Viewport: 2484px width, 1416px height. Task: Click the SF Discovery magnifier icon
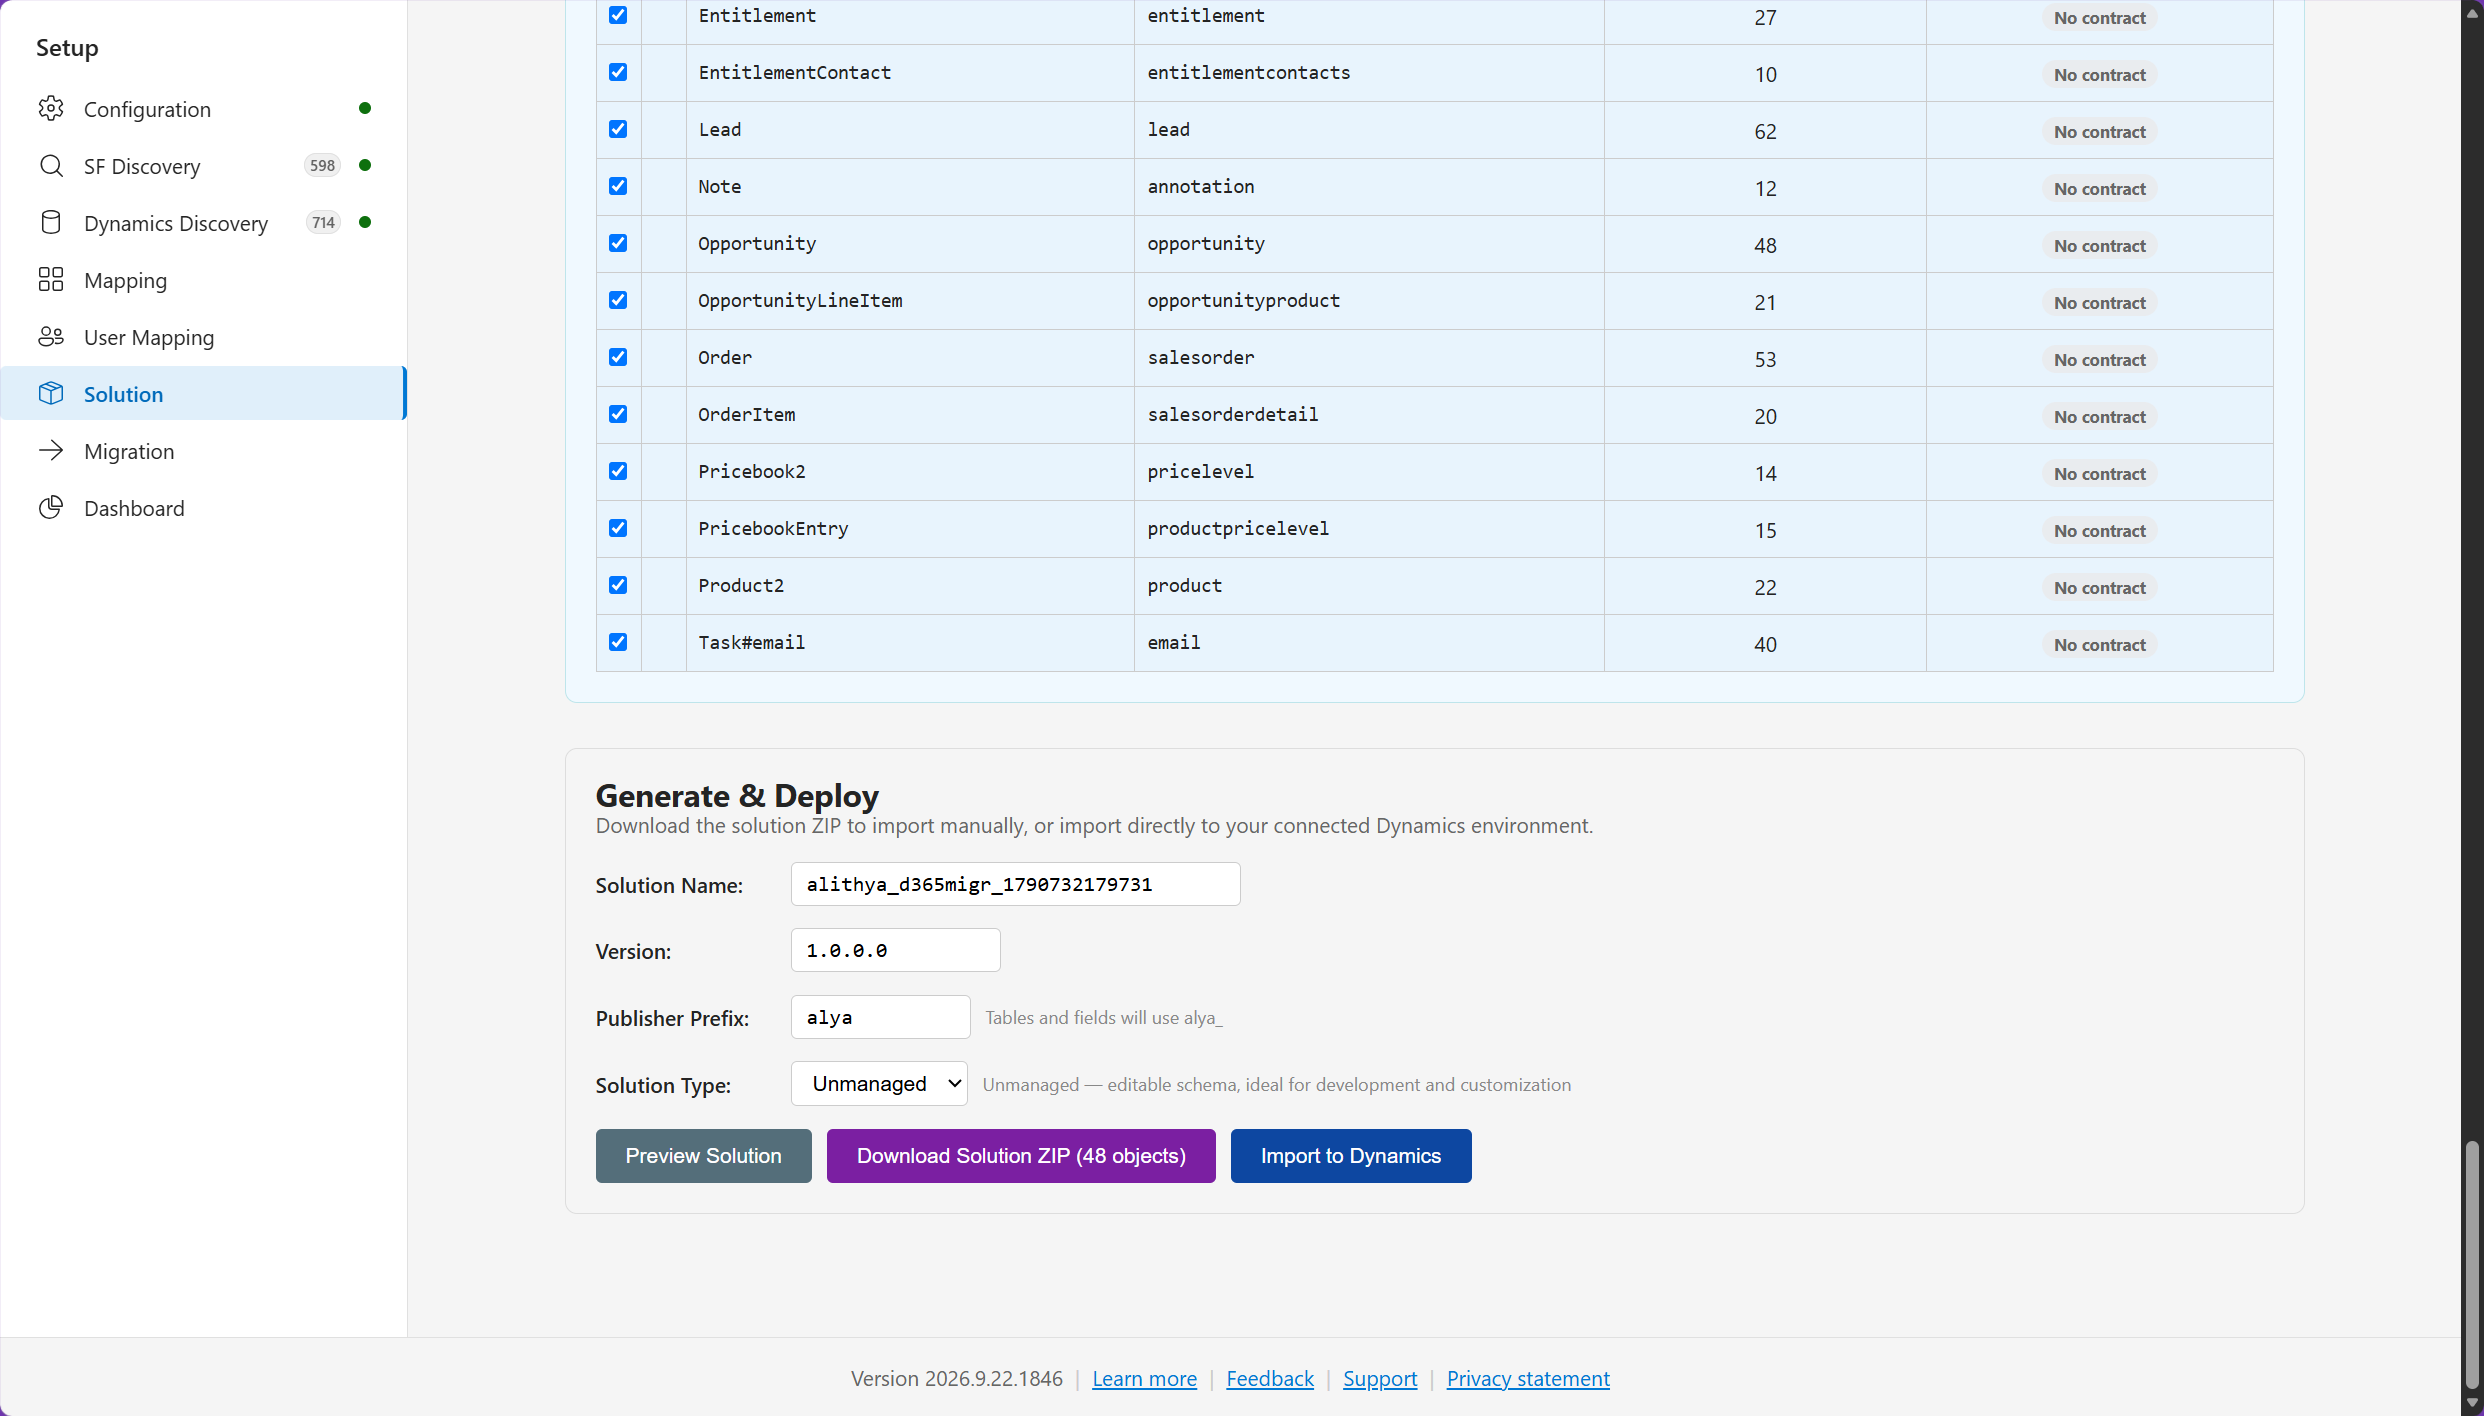pyautogui.click(x=51, y=166)
